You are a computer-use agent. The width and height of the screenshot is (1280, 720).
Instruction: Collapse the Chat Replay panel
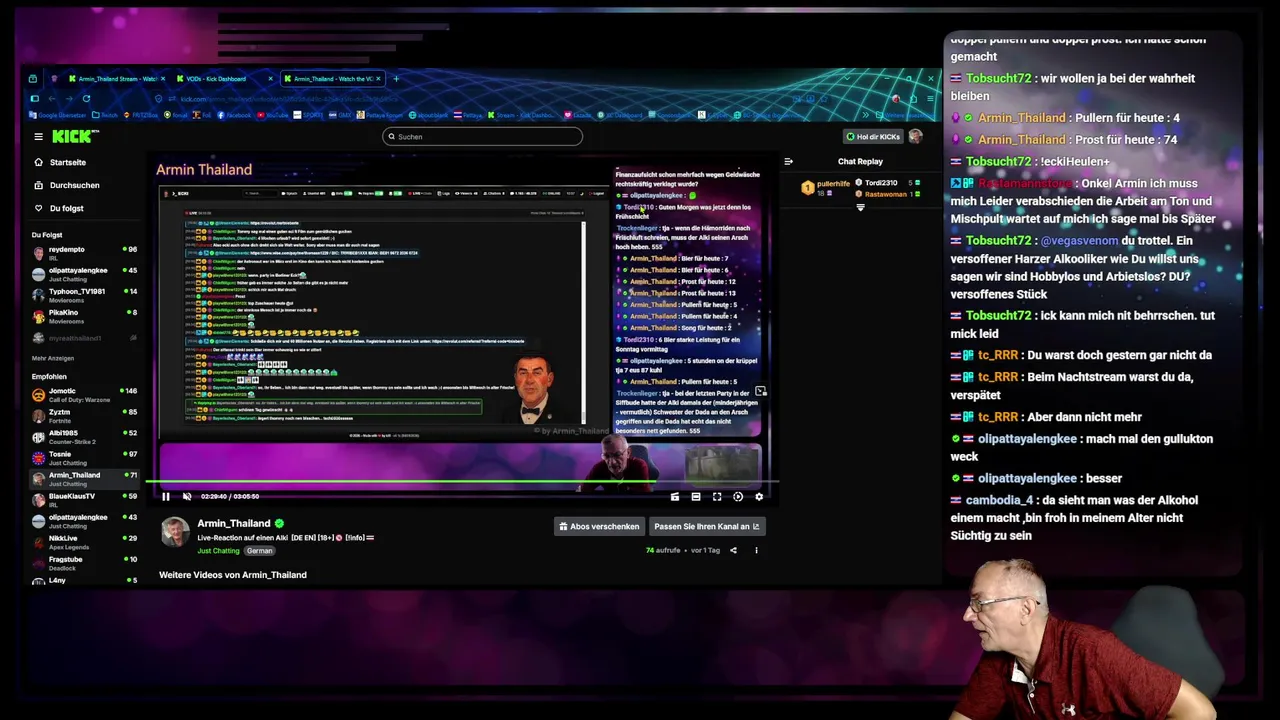click(788, 161)
